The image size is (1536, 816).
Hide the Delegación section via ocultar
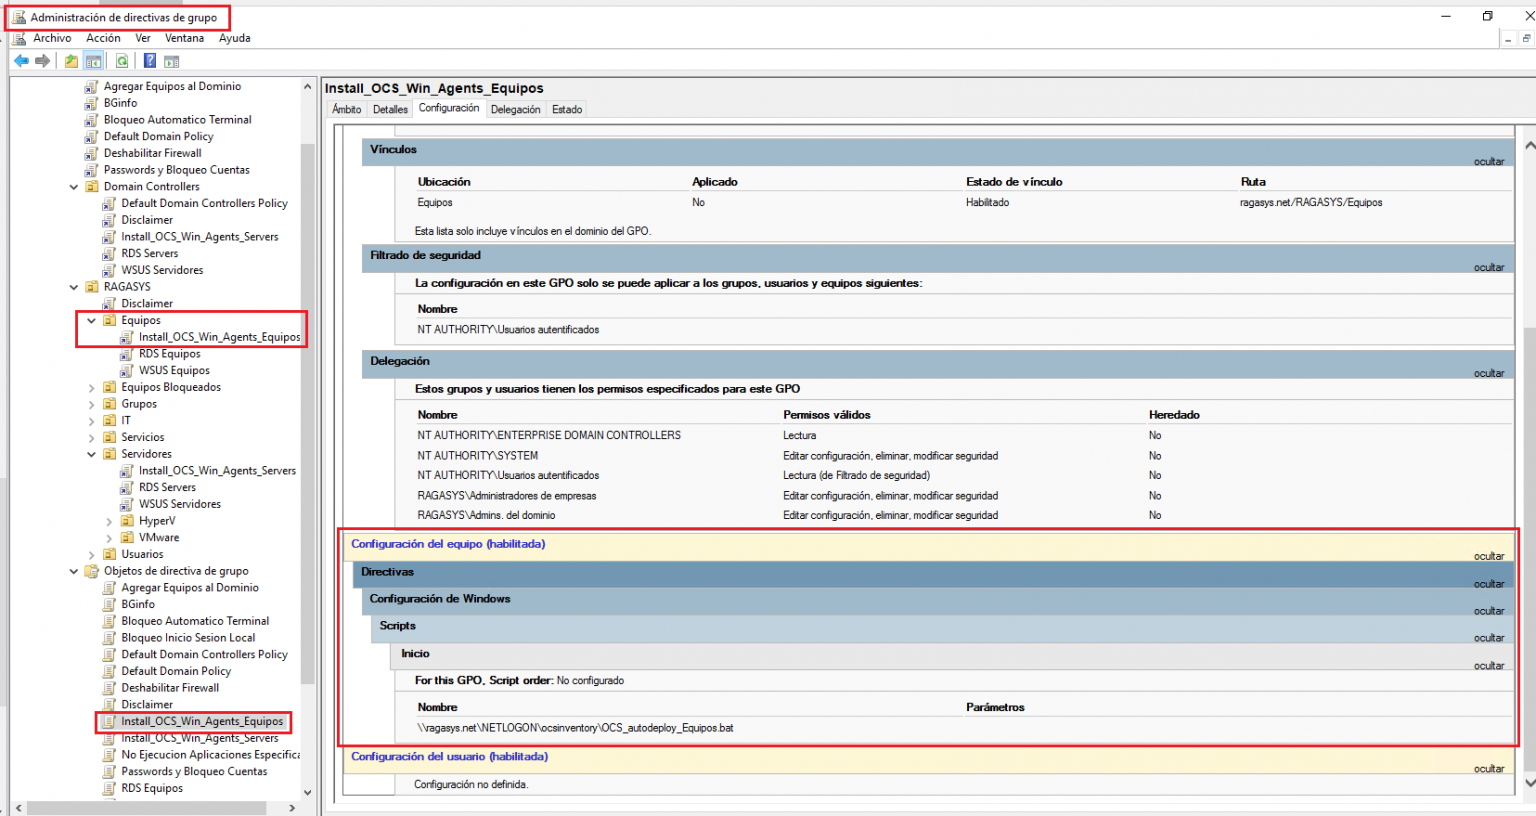[x=1488, y=372]
